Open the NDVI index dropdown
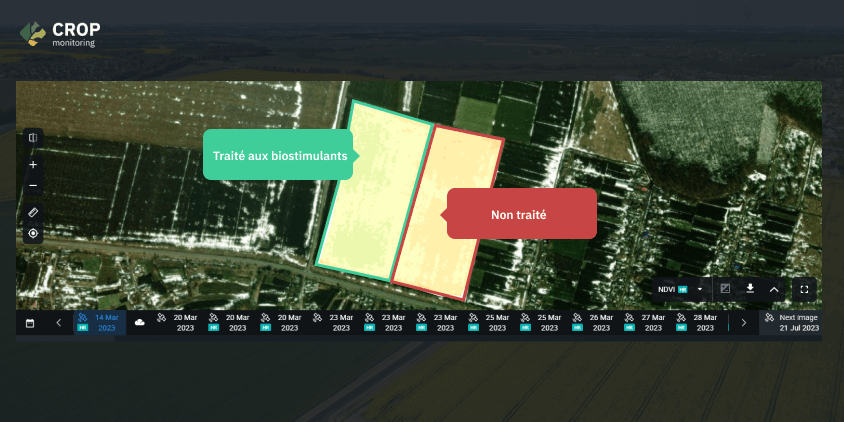 point(680,290)
